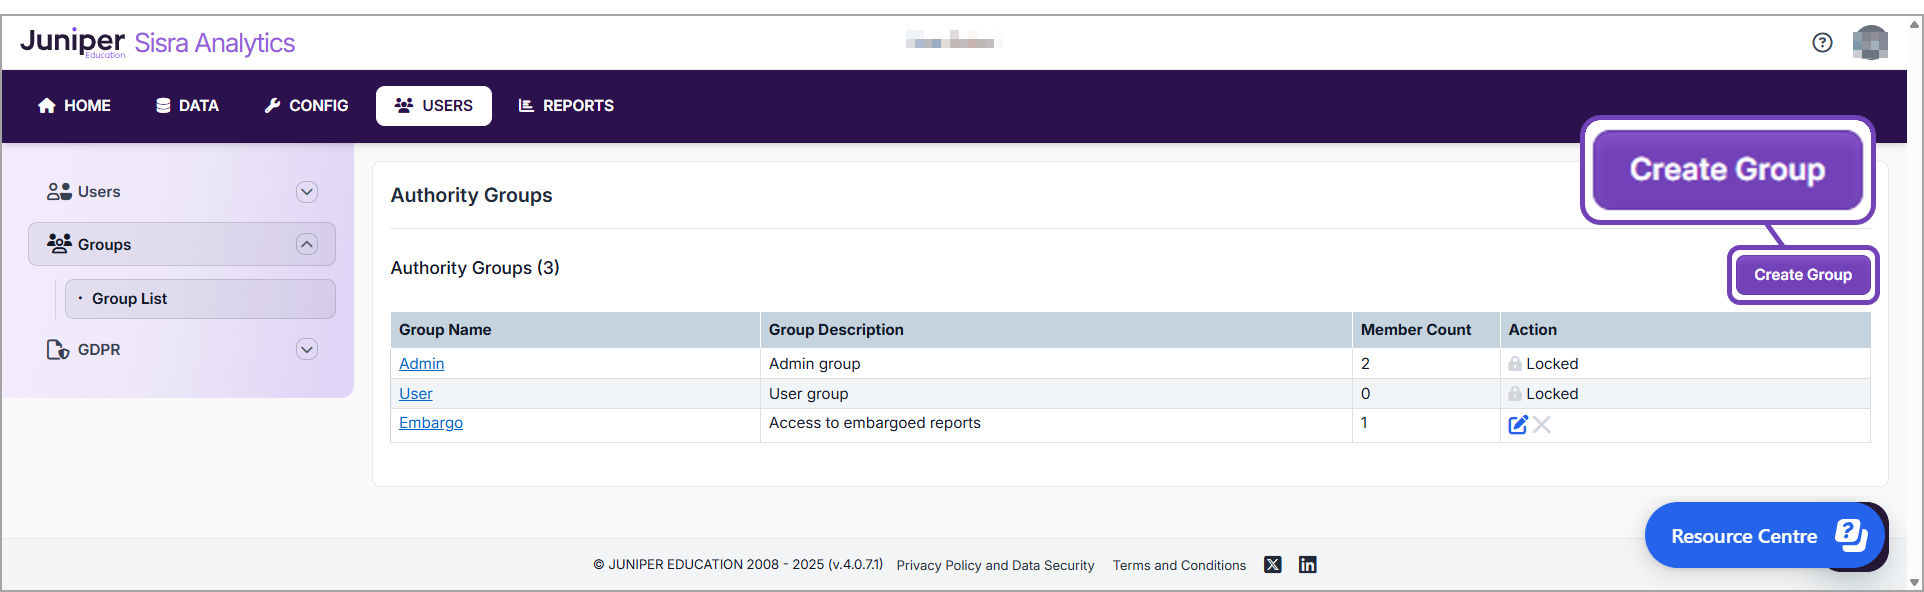This screenshot has width=1924, height=592.
Task: Open the LinkedIn icon in footer
Action: coord(1307,565)
